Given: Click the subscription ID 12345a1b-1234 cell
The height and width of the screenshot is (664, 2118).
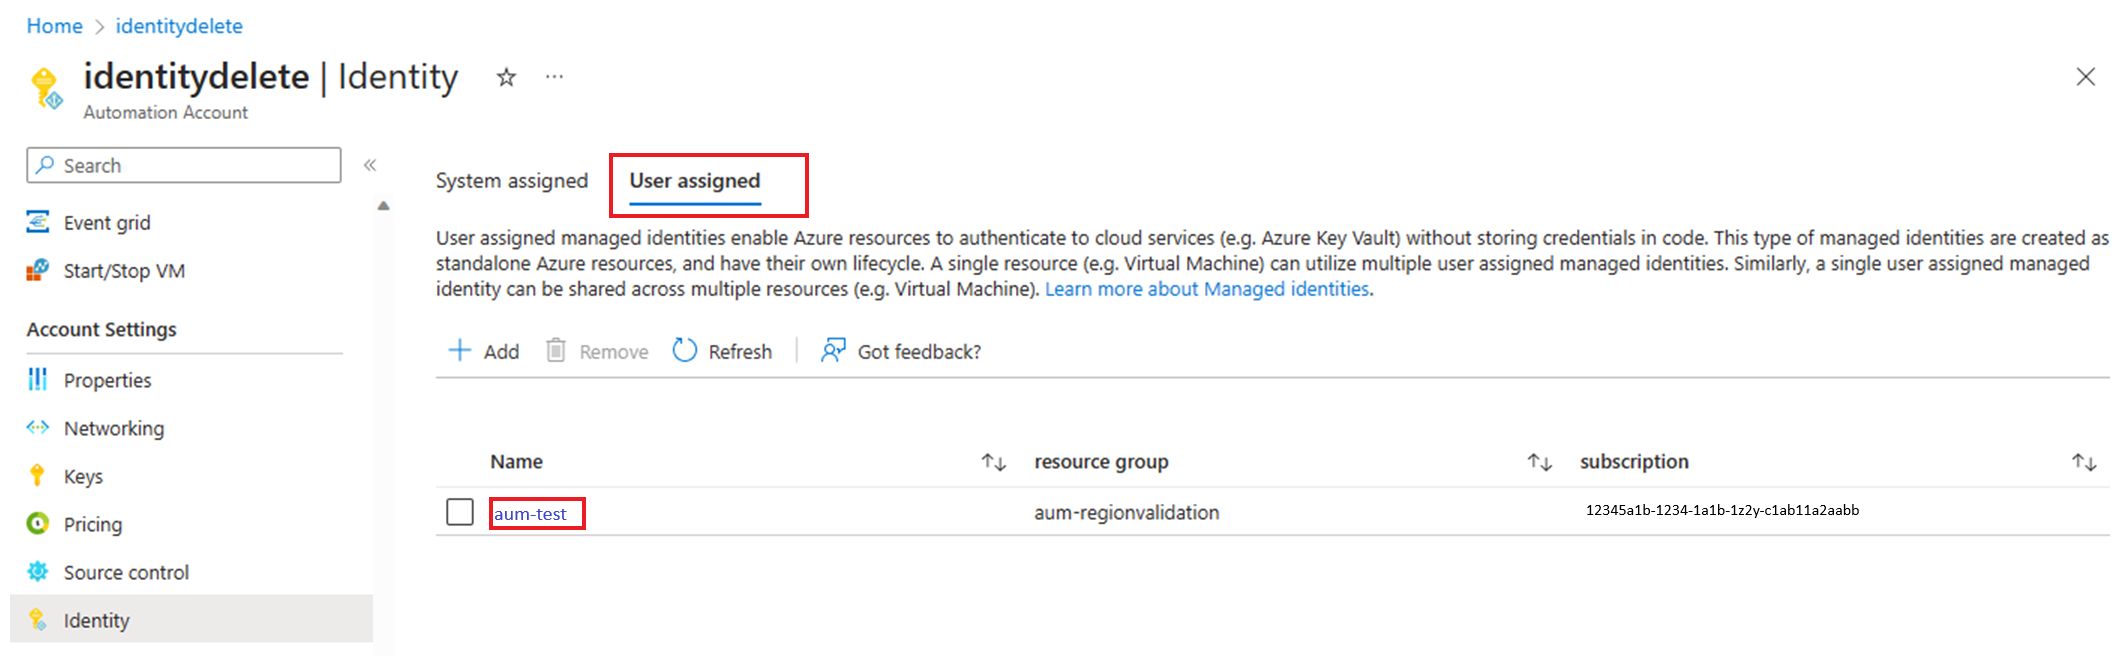Looking at the screenshot, I should pos(1722,510).
